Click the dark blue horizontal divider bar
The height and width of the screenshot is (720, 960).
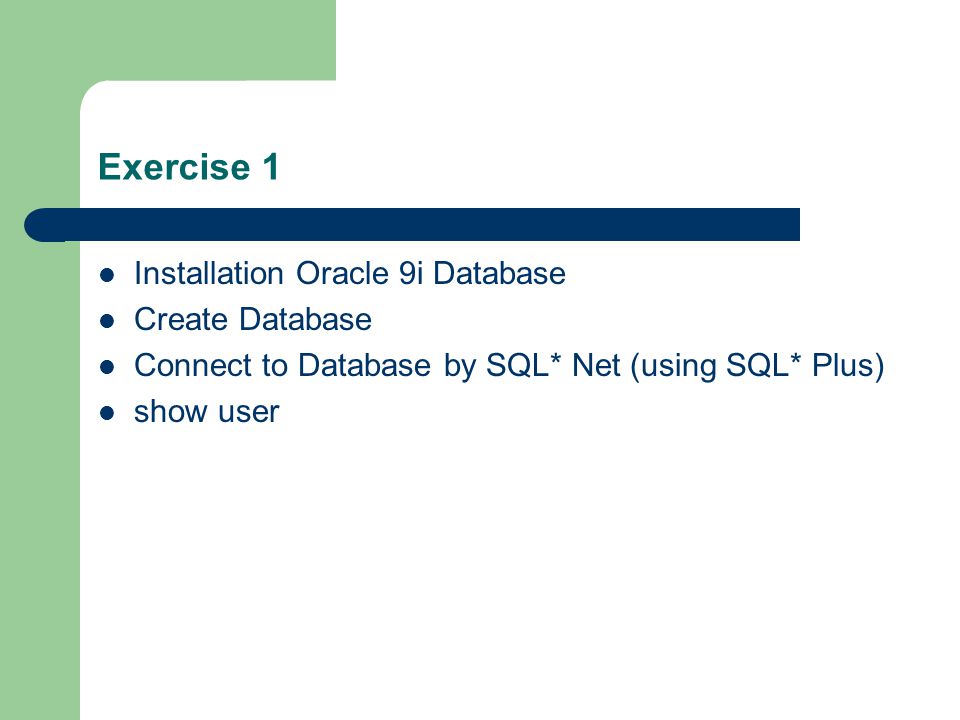[412, 225]
